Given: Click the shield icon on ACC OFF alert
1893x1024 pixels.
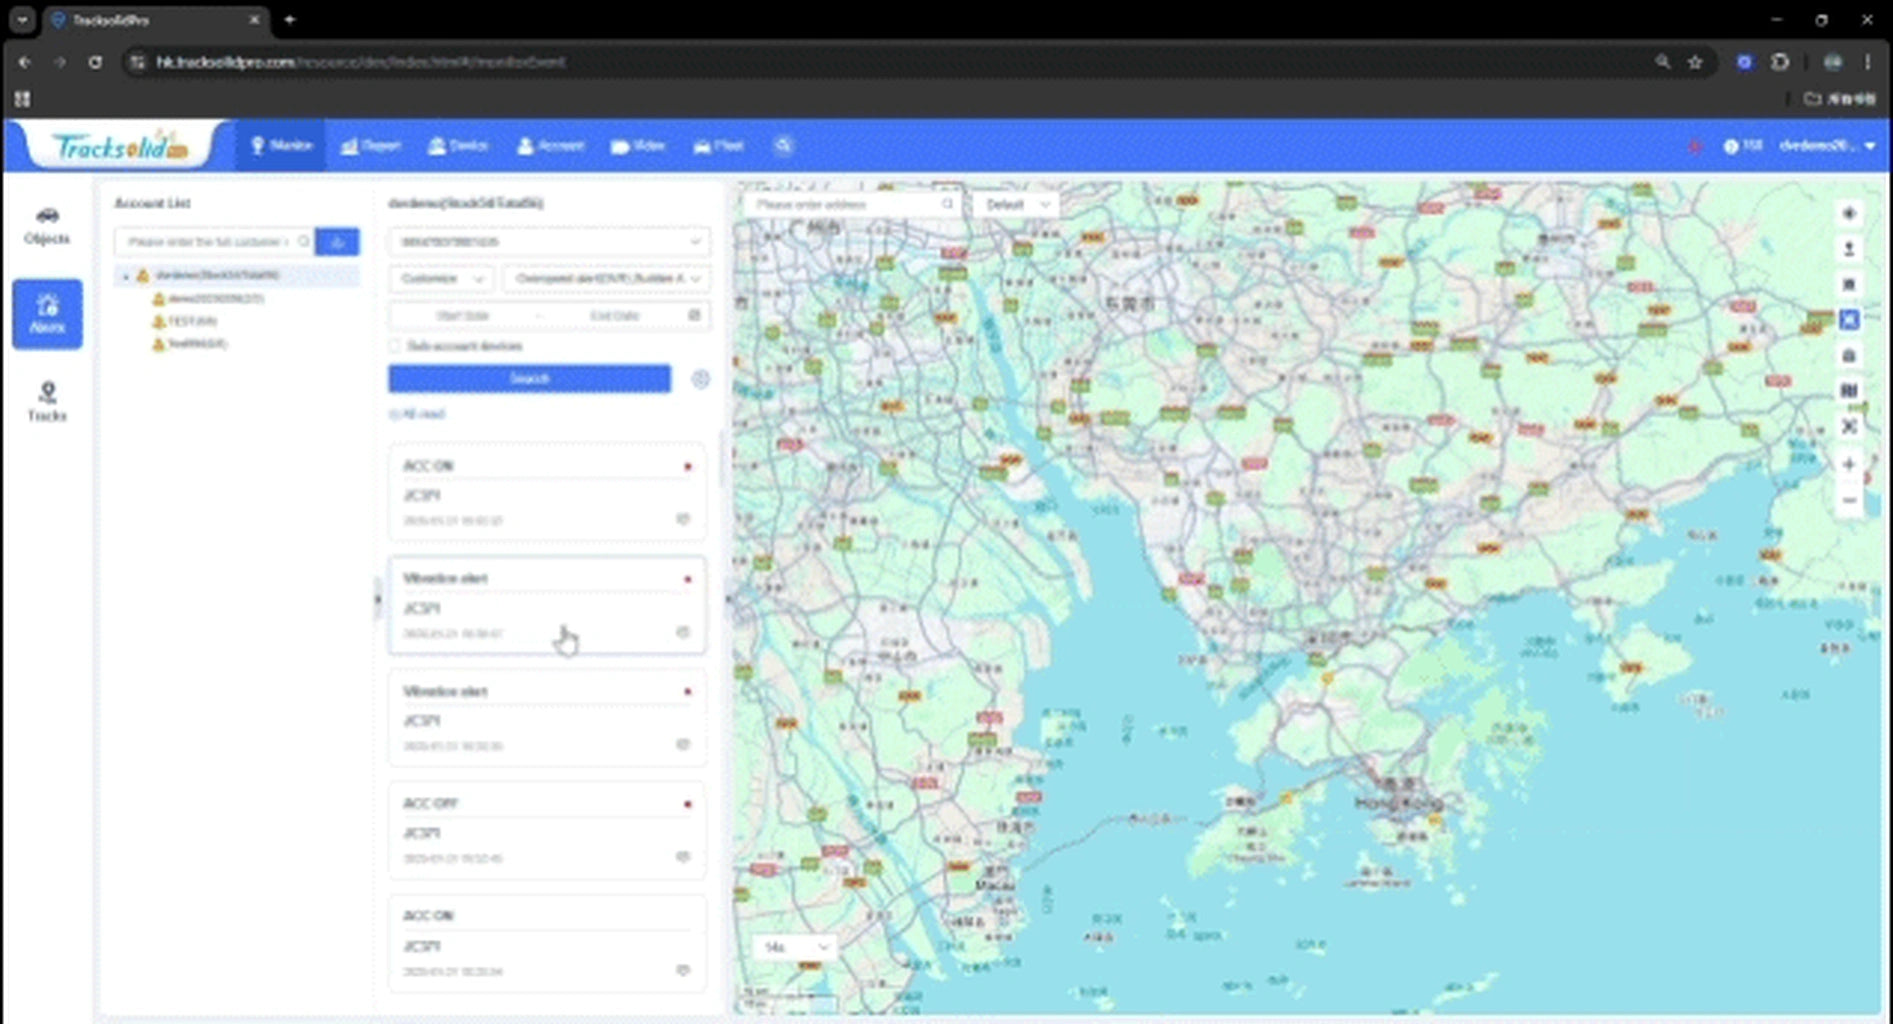Looking at the screenshot, I should pos(683,857).
